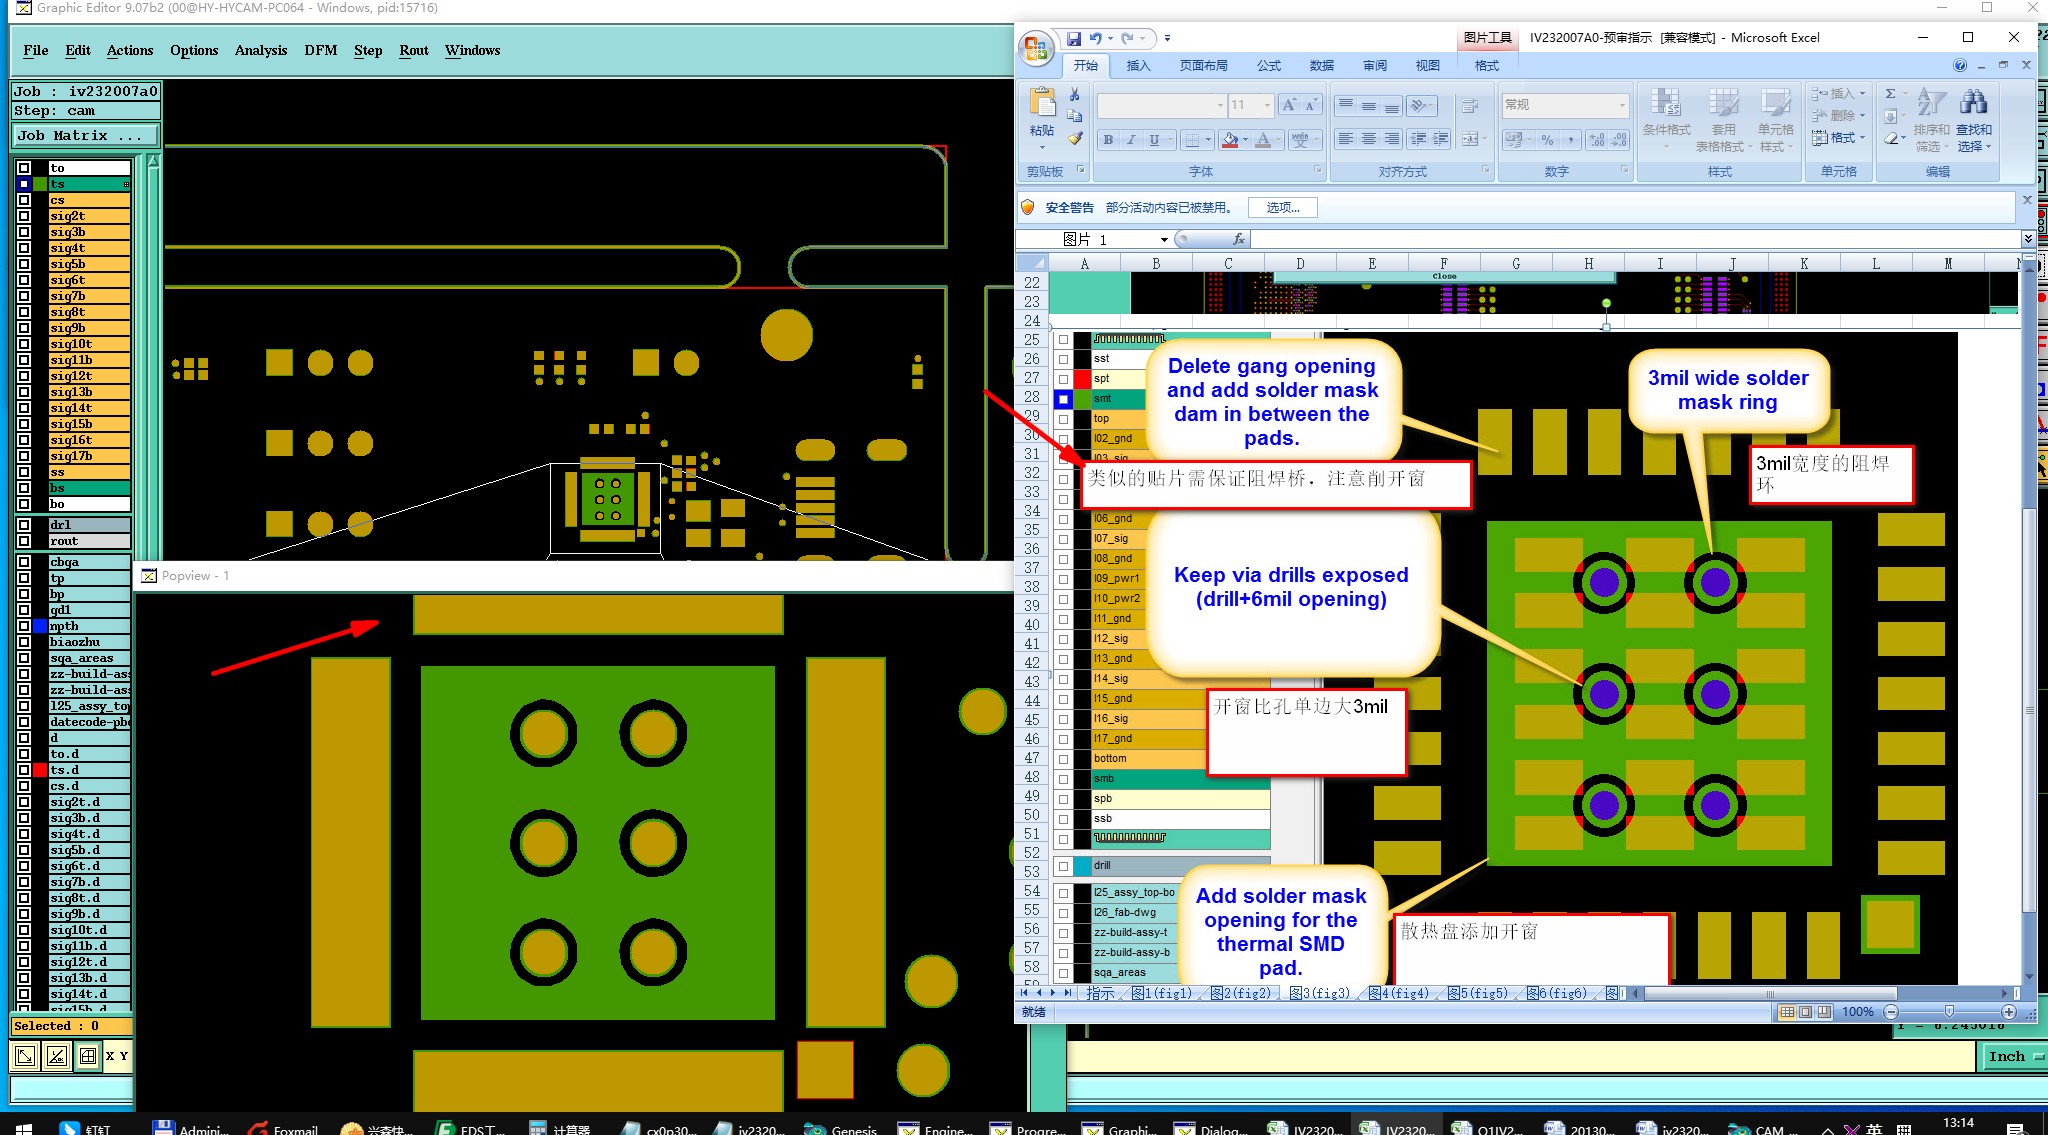The image size is (2048, 1135).
Task: Click the Format Painter brush icon
Action: pos(1075,139)
